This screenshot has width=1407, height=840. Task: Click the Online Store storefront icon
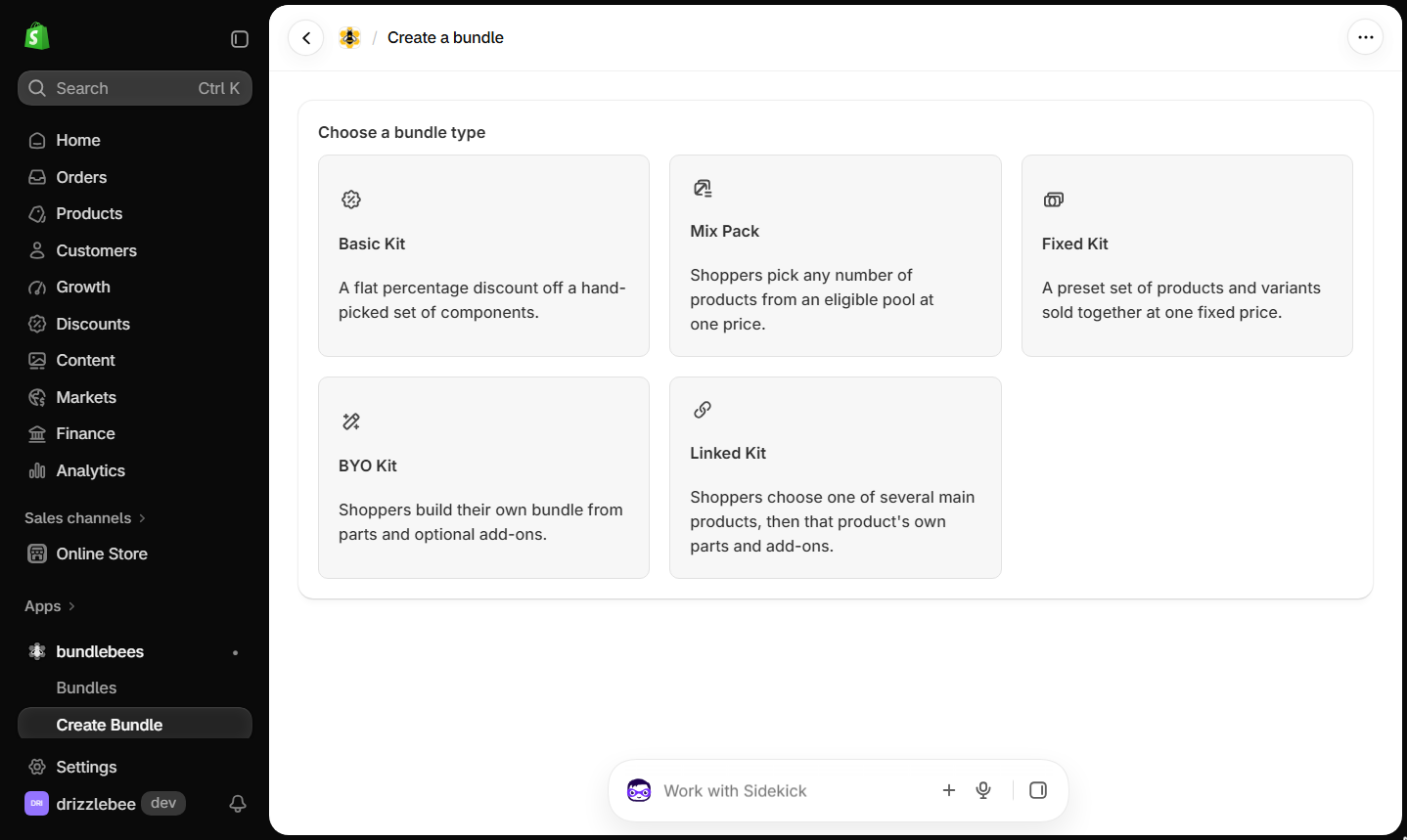point(37,554)
